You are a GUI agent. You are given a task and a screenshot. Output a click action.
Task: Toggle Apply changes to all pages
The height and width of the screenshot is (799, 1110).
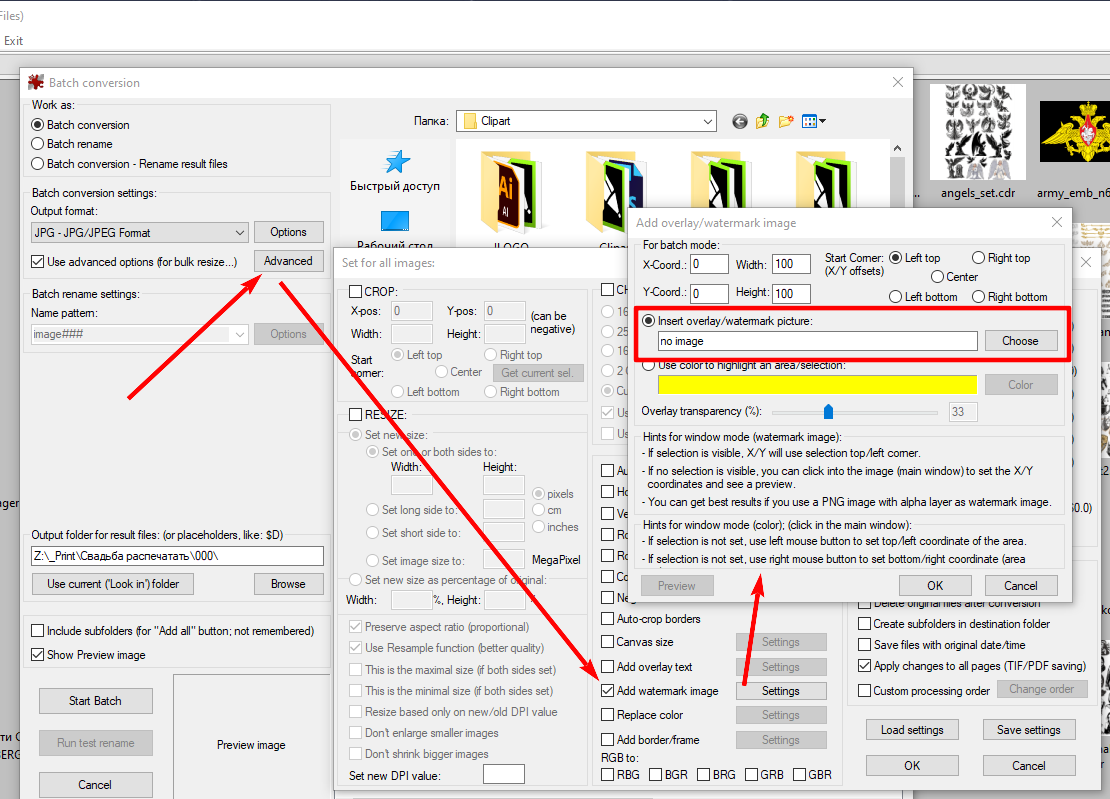[864, 666]
